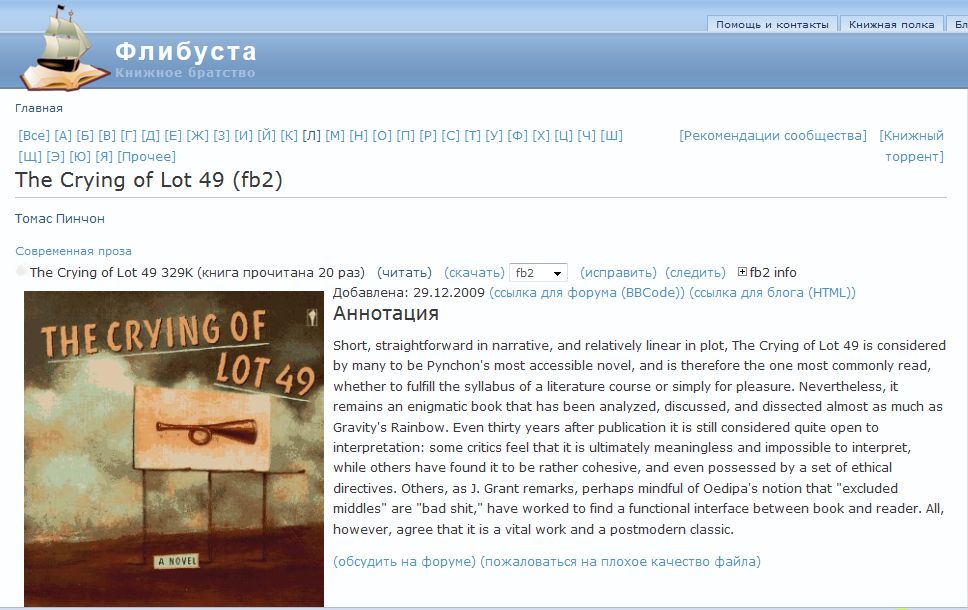Expand the fb2 info plus icon
This screenshot has width=968, height=610.
coord(742,272)
